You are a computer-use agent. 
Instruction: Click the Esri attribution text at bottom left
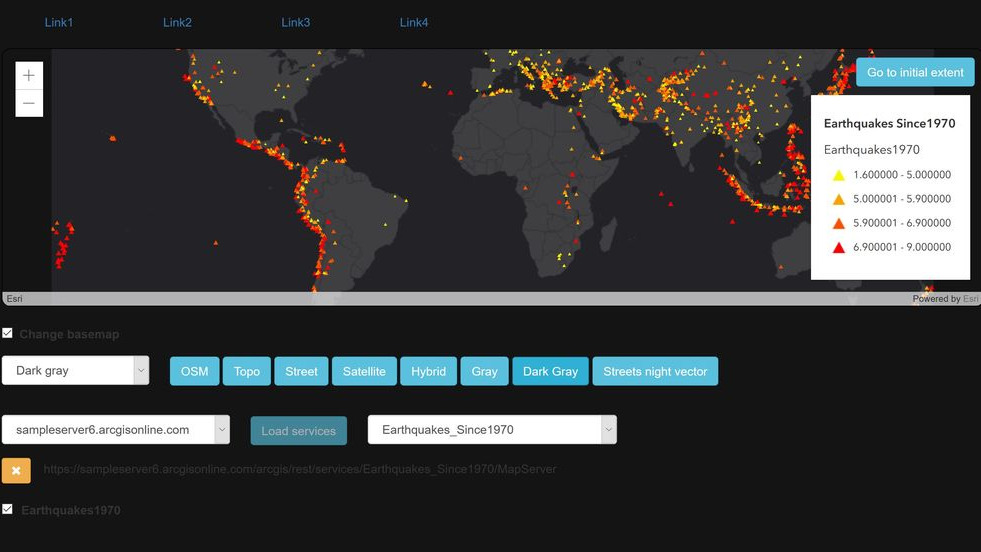[x=14, y=299]
